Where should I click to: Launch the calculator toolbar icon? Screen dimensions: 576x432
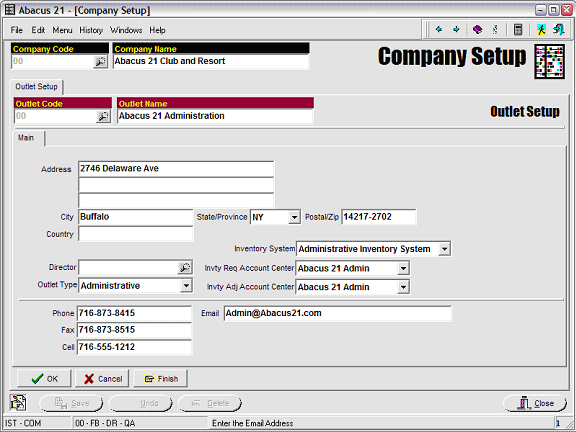[x=518, y=29]
